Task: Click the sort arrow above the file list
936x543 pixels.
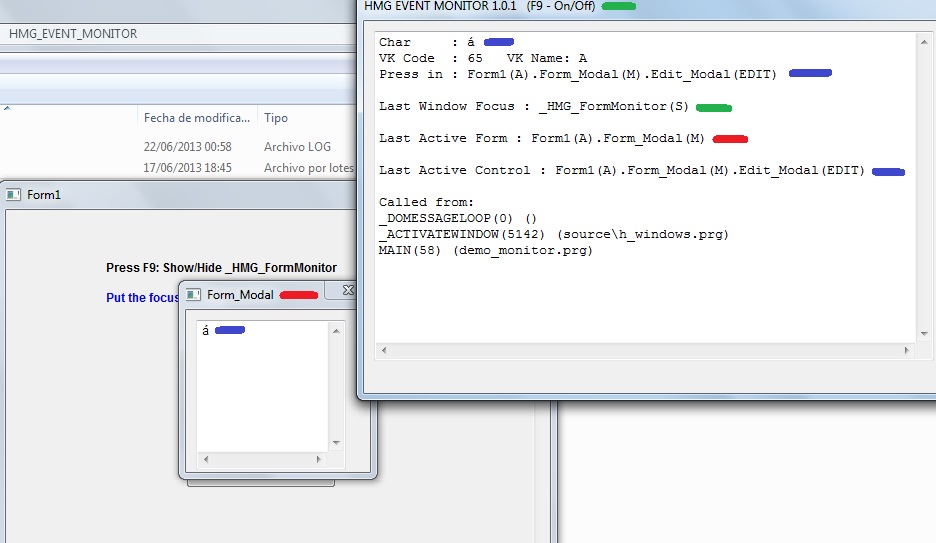Action: click(7, 107)
